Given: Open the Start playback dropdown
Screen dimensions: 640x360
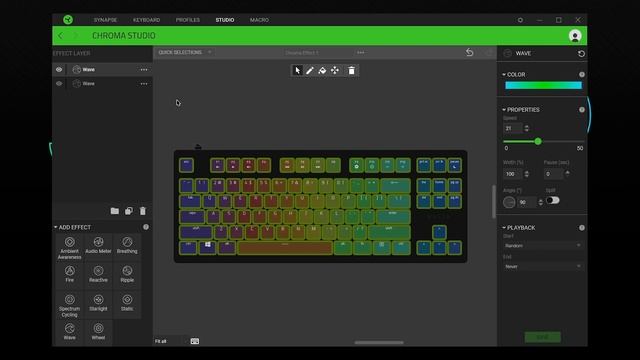Looking at the screenshot, I should coord(542,246).
